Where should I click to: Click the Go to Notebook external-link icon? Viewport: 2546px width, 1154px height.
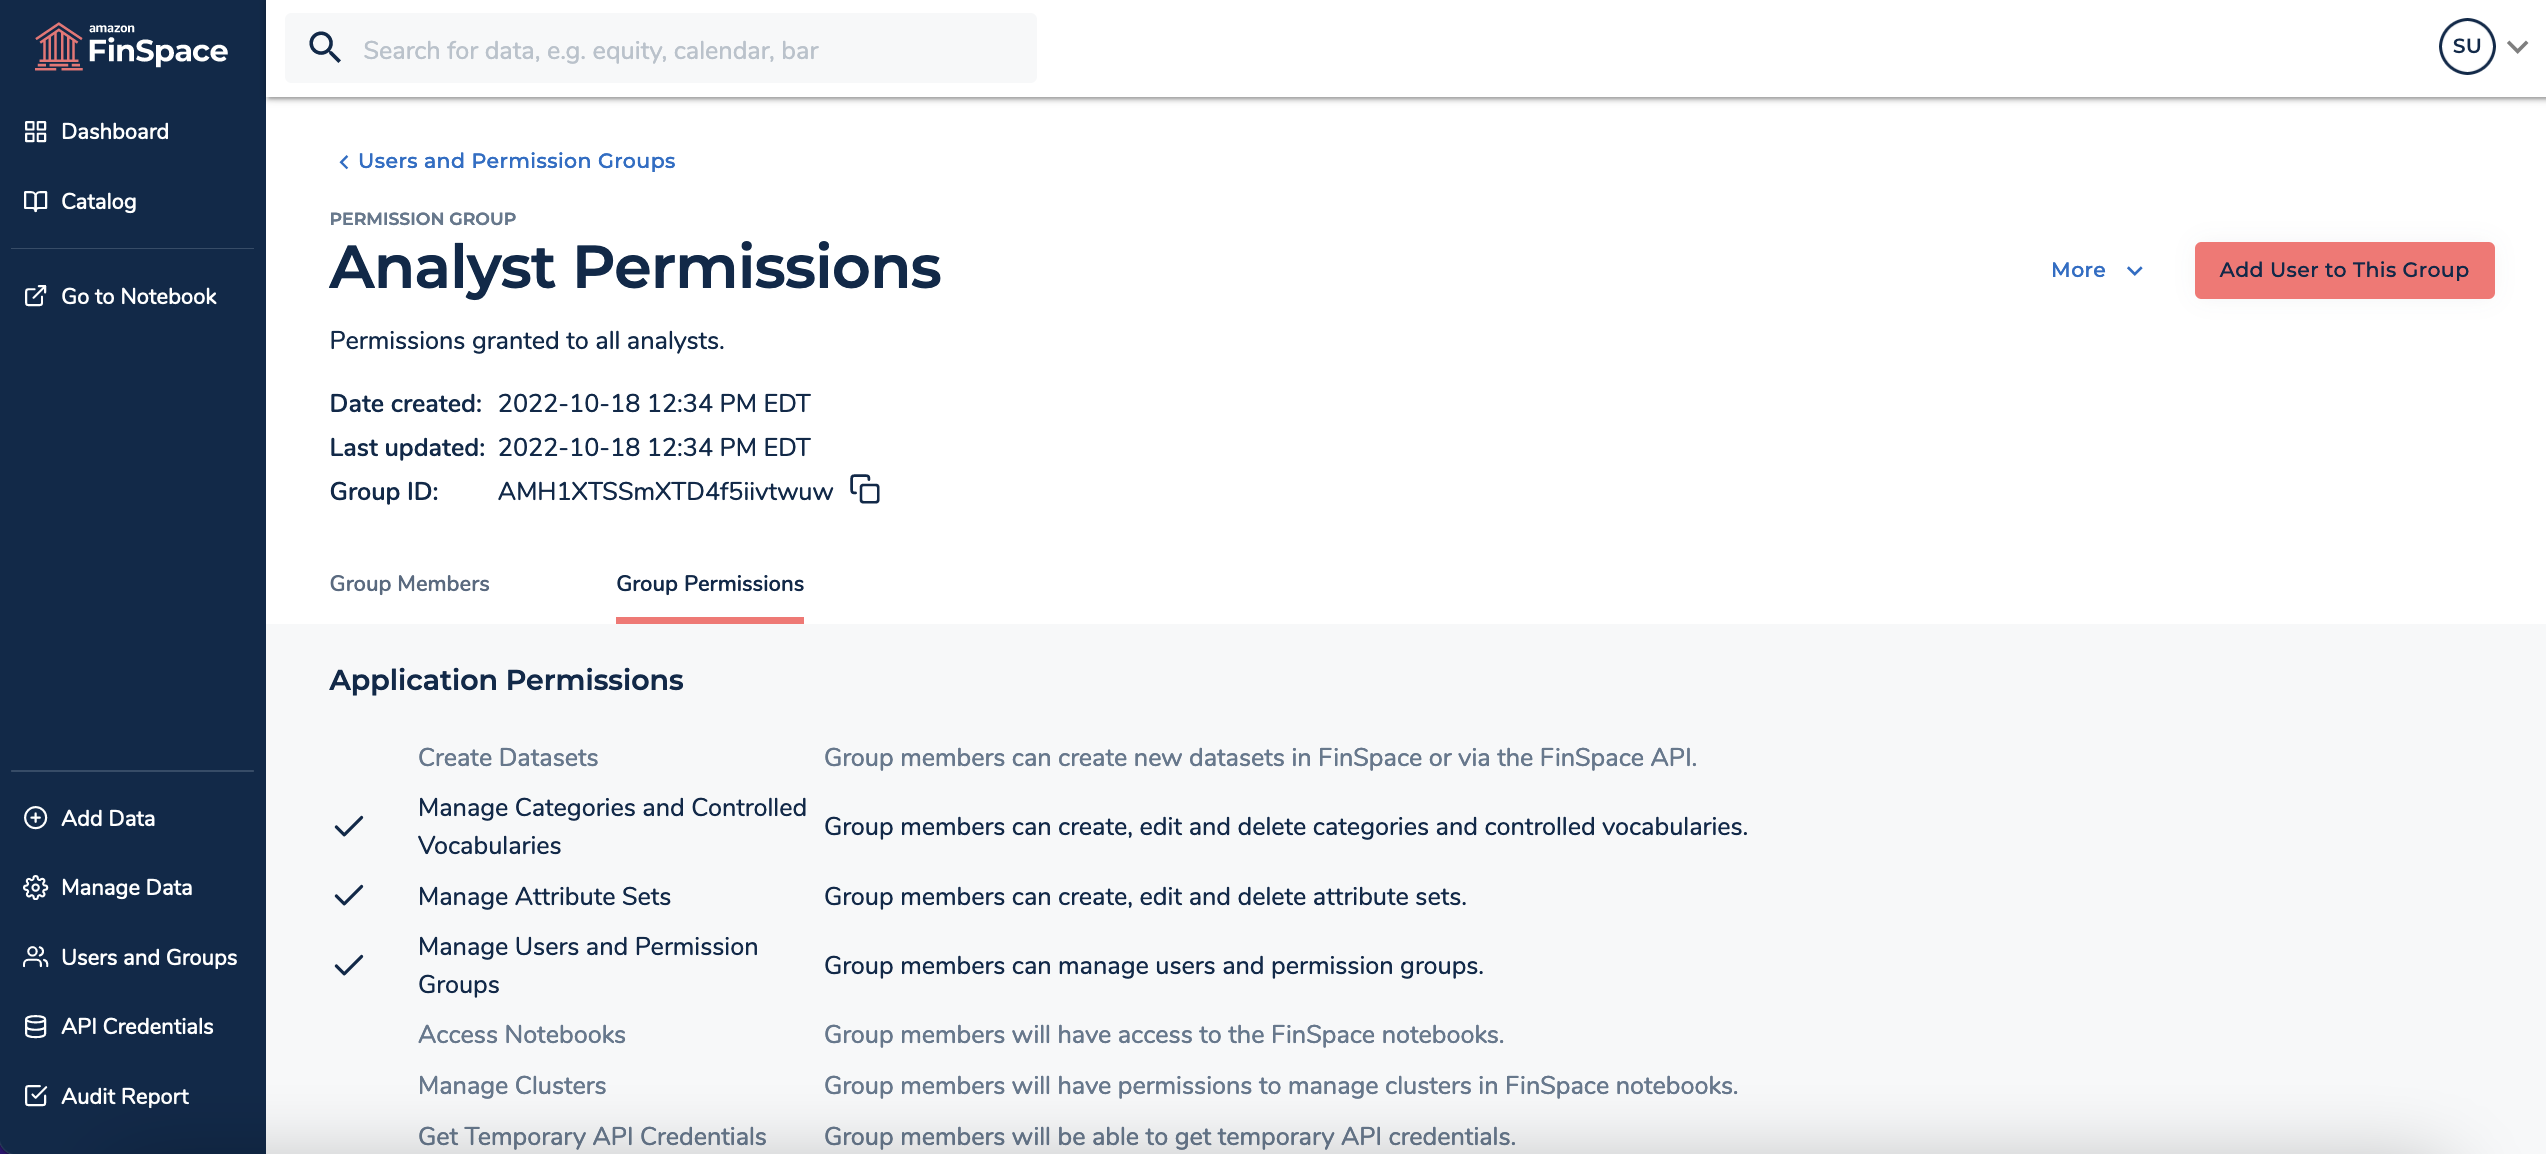(x=34, y=295)
